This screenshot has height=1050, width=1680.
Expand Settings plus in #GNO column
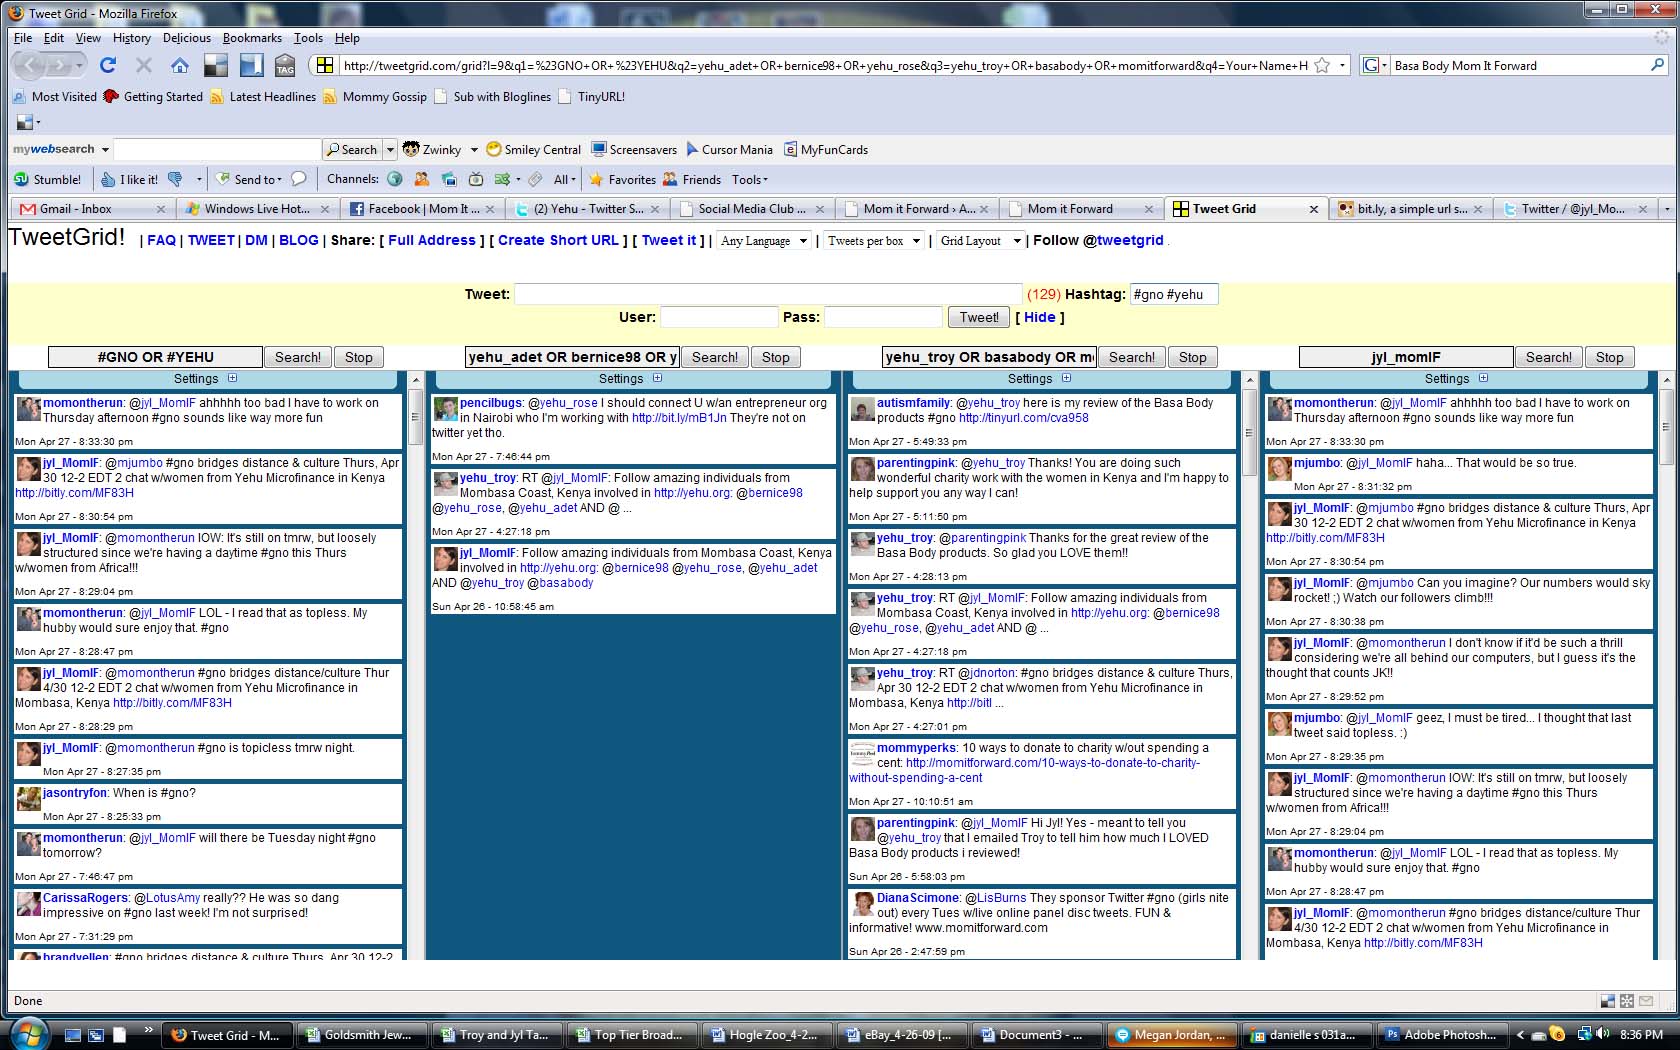232,378
